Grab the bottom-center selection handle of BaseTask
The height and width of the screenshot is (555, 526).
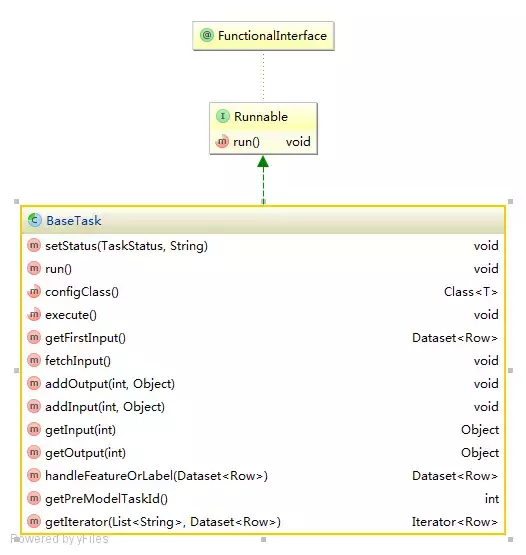[263, 539]
